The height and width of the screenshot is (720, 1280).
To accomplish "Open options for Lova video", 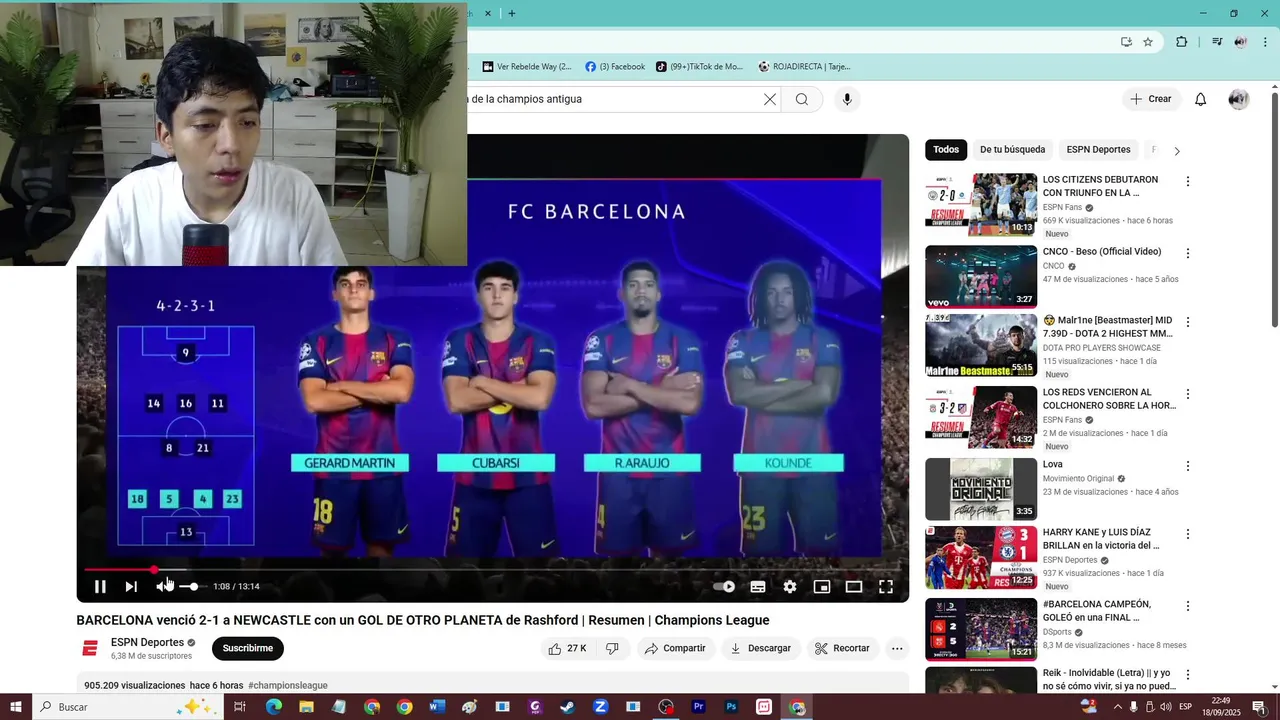I will (x=1188, y=467).
